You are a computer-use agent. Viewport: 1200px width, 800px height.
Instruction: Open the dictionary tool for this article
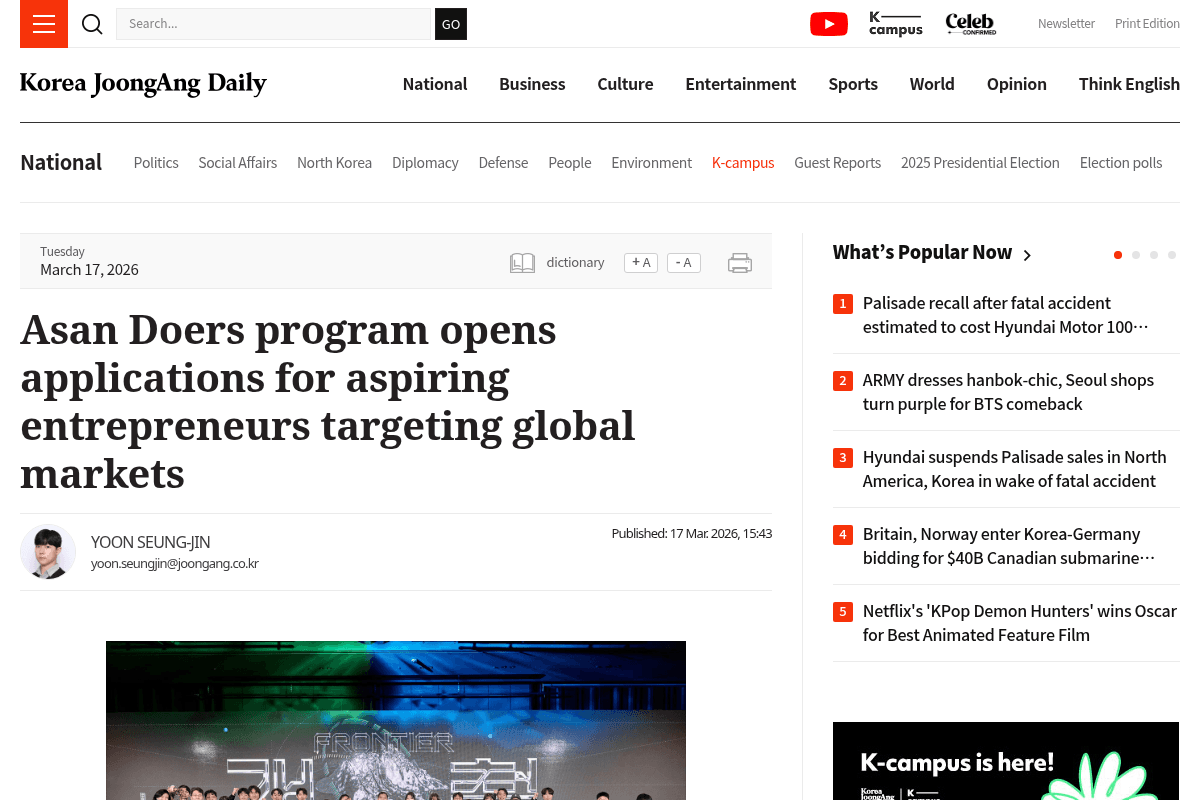557,262
